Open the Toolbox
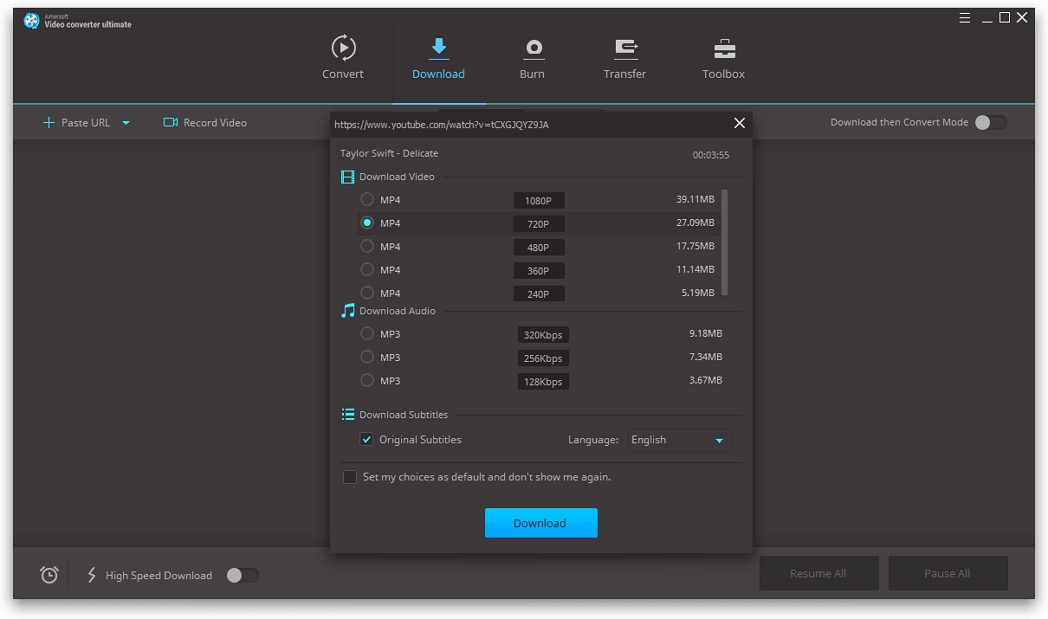The image size is (1048, 619). coord(722,55)
